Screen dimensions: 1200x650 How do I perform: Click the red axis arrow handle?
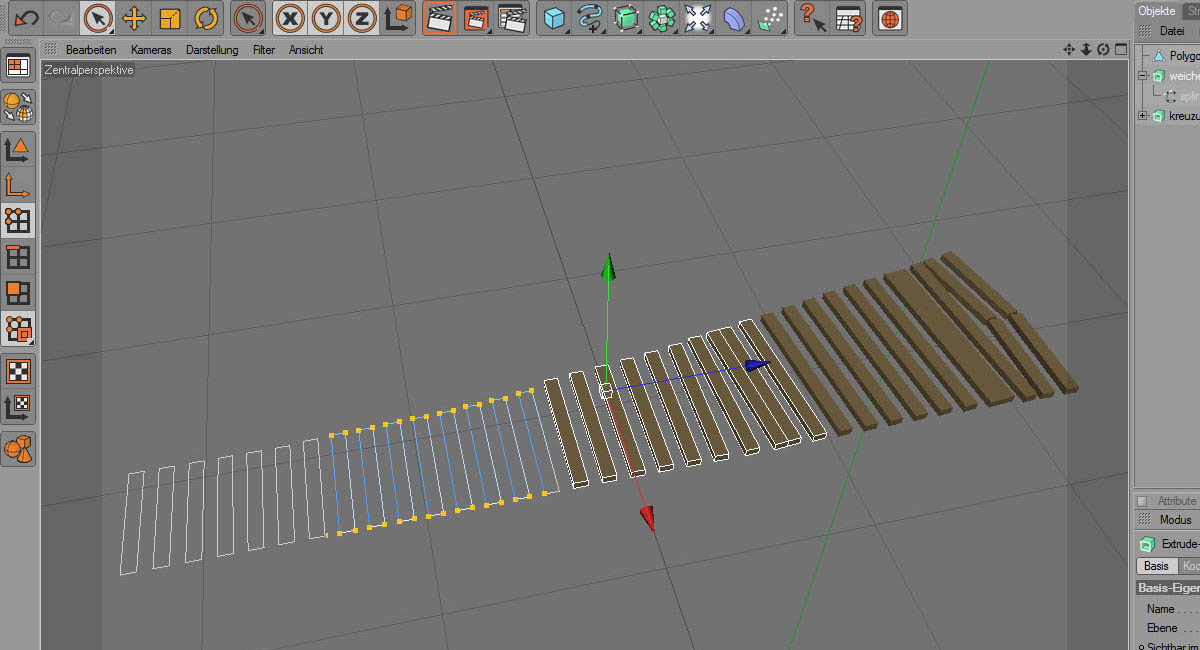[x=648, y=518]
